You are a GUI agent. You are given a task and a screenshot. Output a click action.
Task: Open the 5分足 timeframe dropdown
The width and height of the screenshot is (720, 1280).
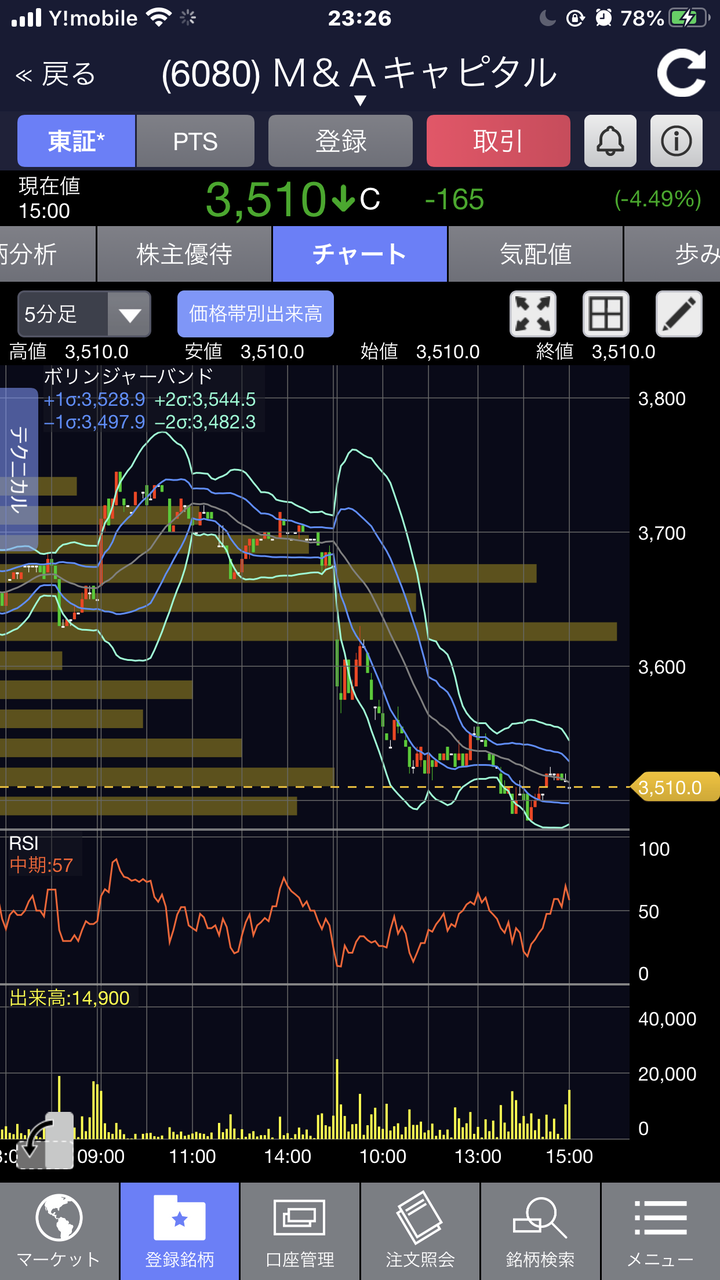[84, 314]
